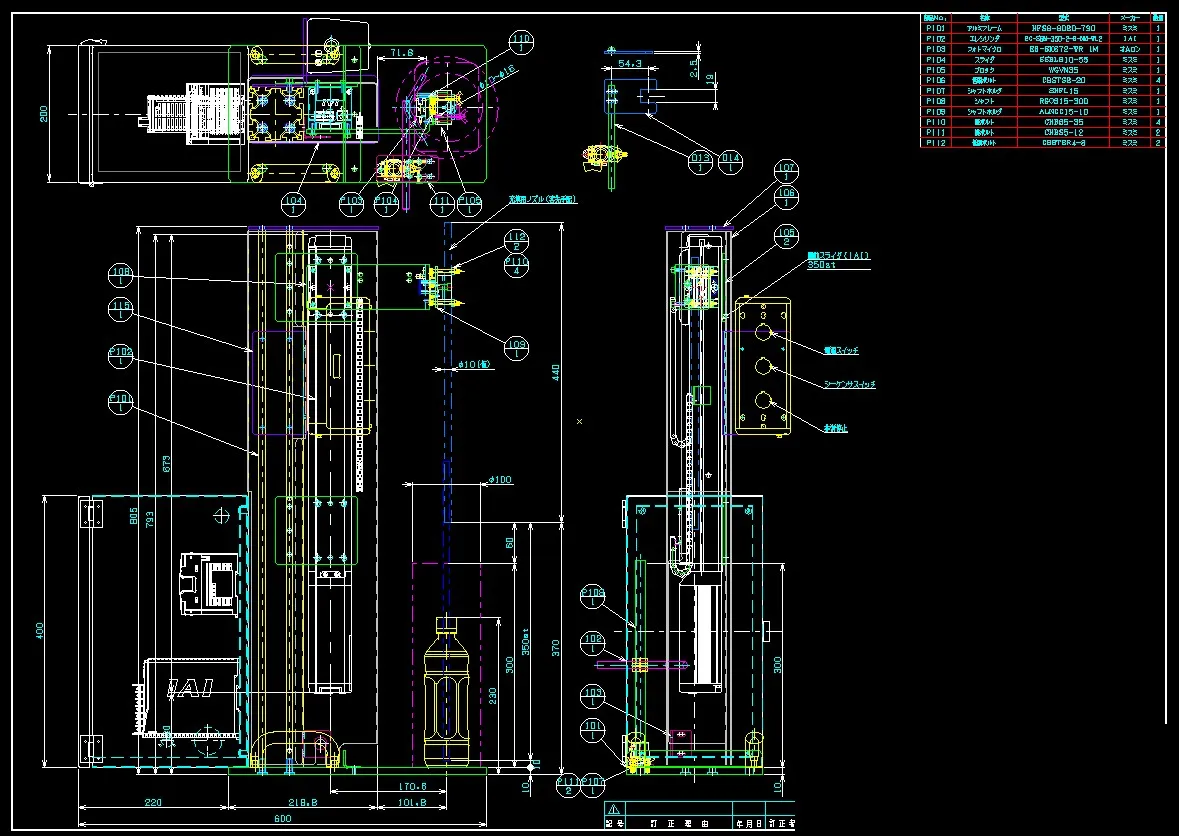Click balloon 104 below the top view

293,204
